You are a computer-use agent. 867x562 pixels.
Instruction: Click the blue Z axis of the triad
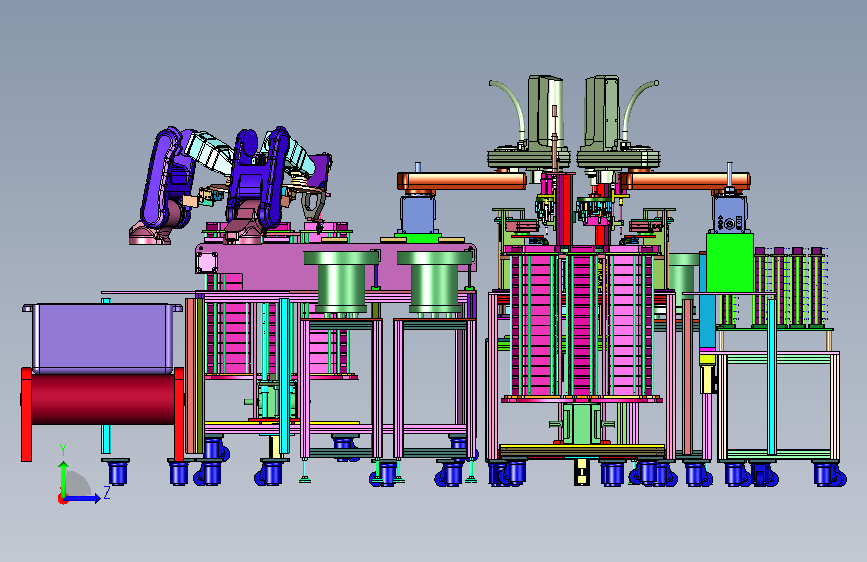click(x=83, y=498)
